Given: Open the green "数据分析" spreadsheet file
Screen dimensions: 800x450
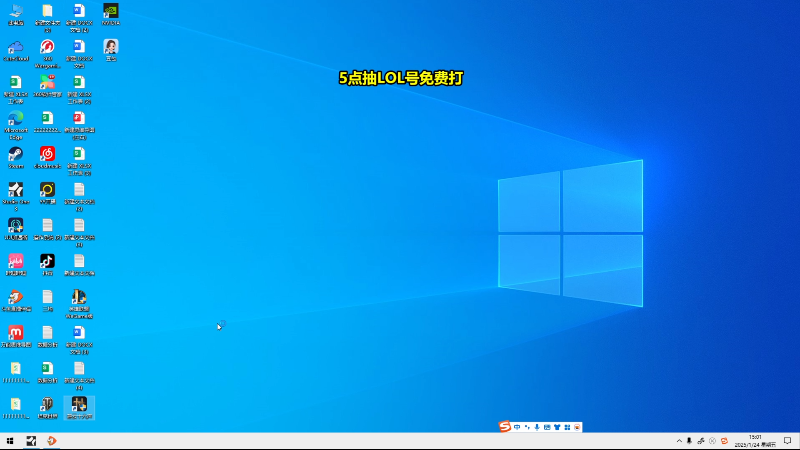Looking at the screenshot, I should [47, 372].
